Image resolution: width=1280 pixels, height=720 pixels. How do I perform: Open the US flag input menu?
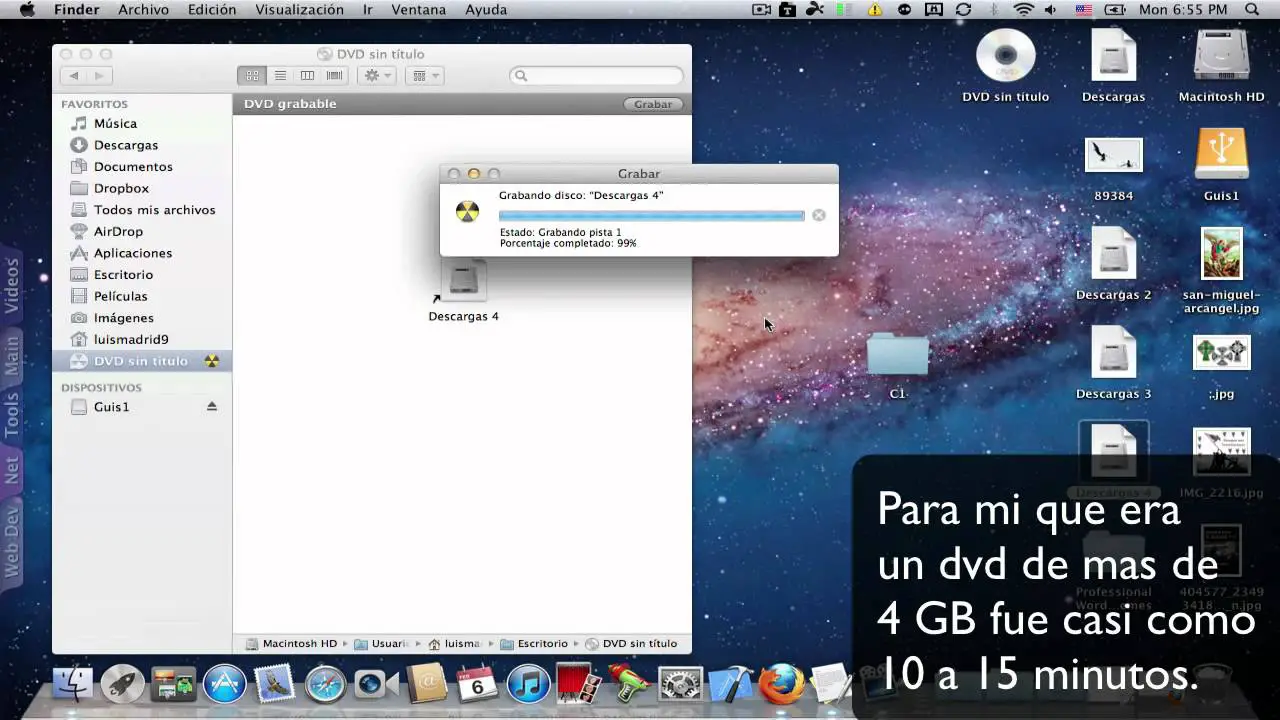coord(1083,10)
